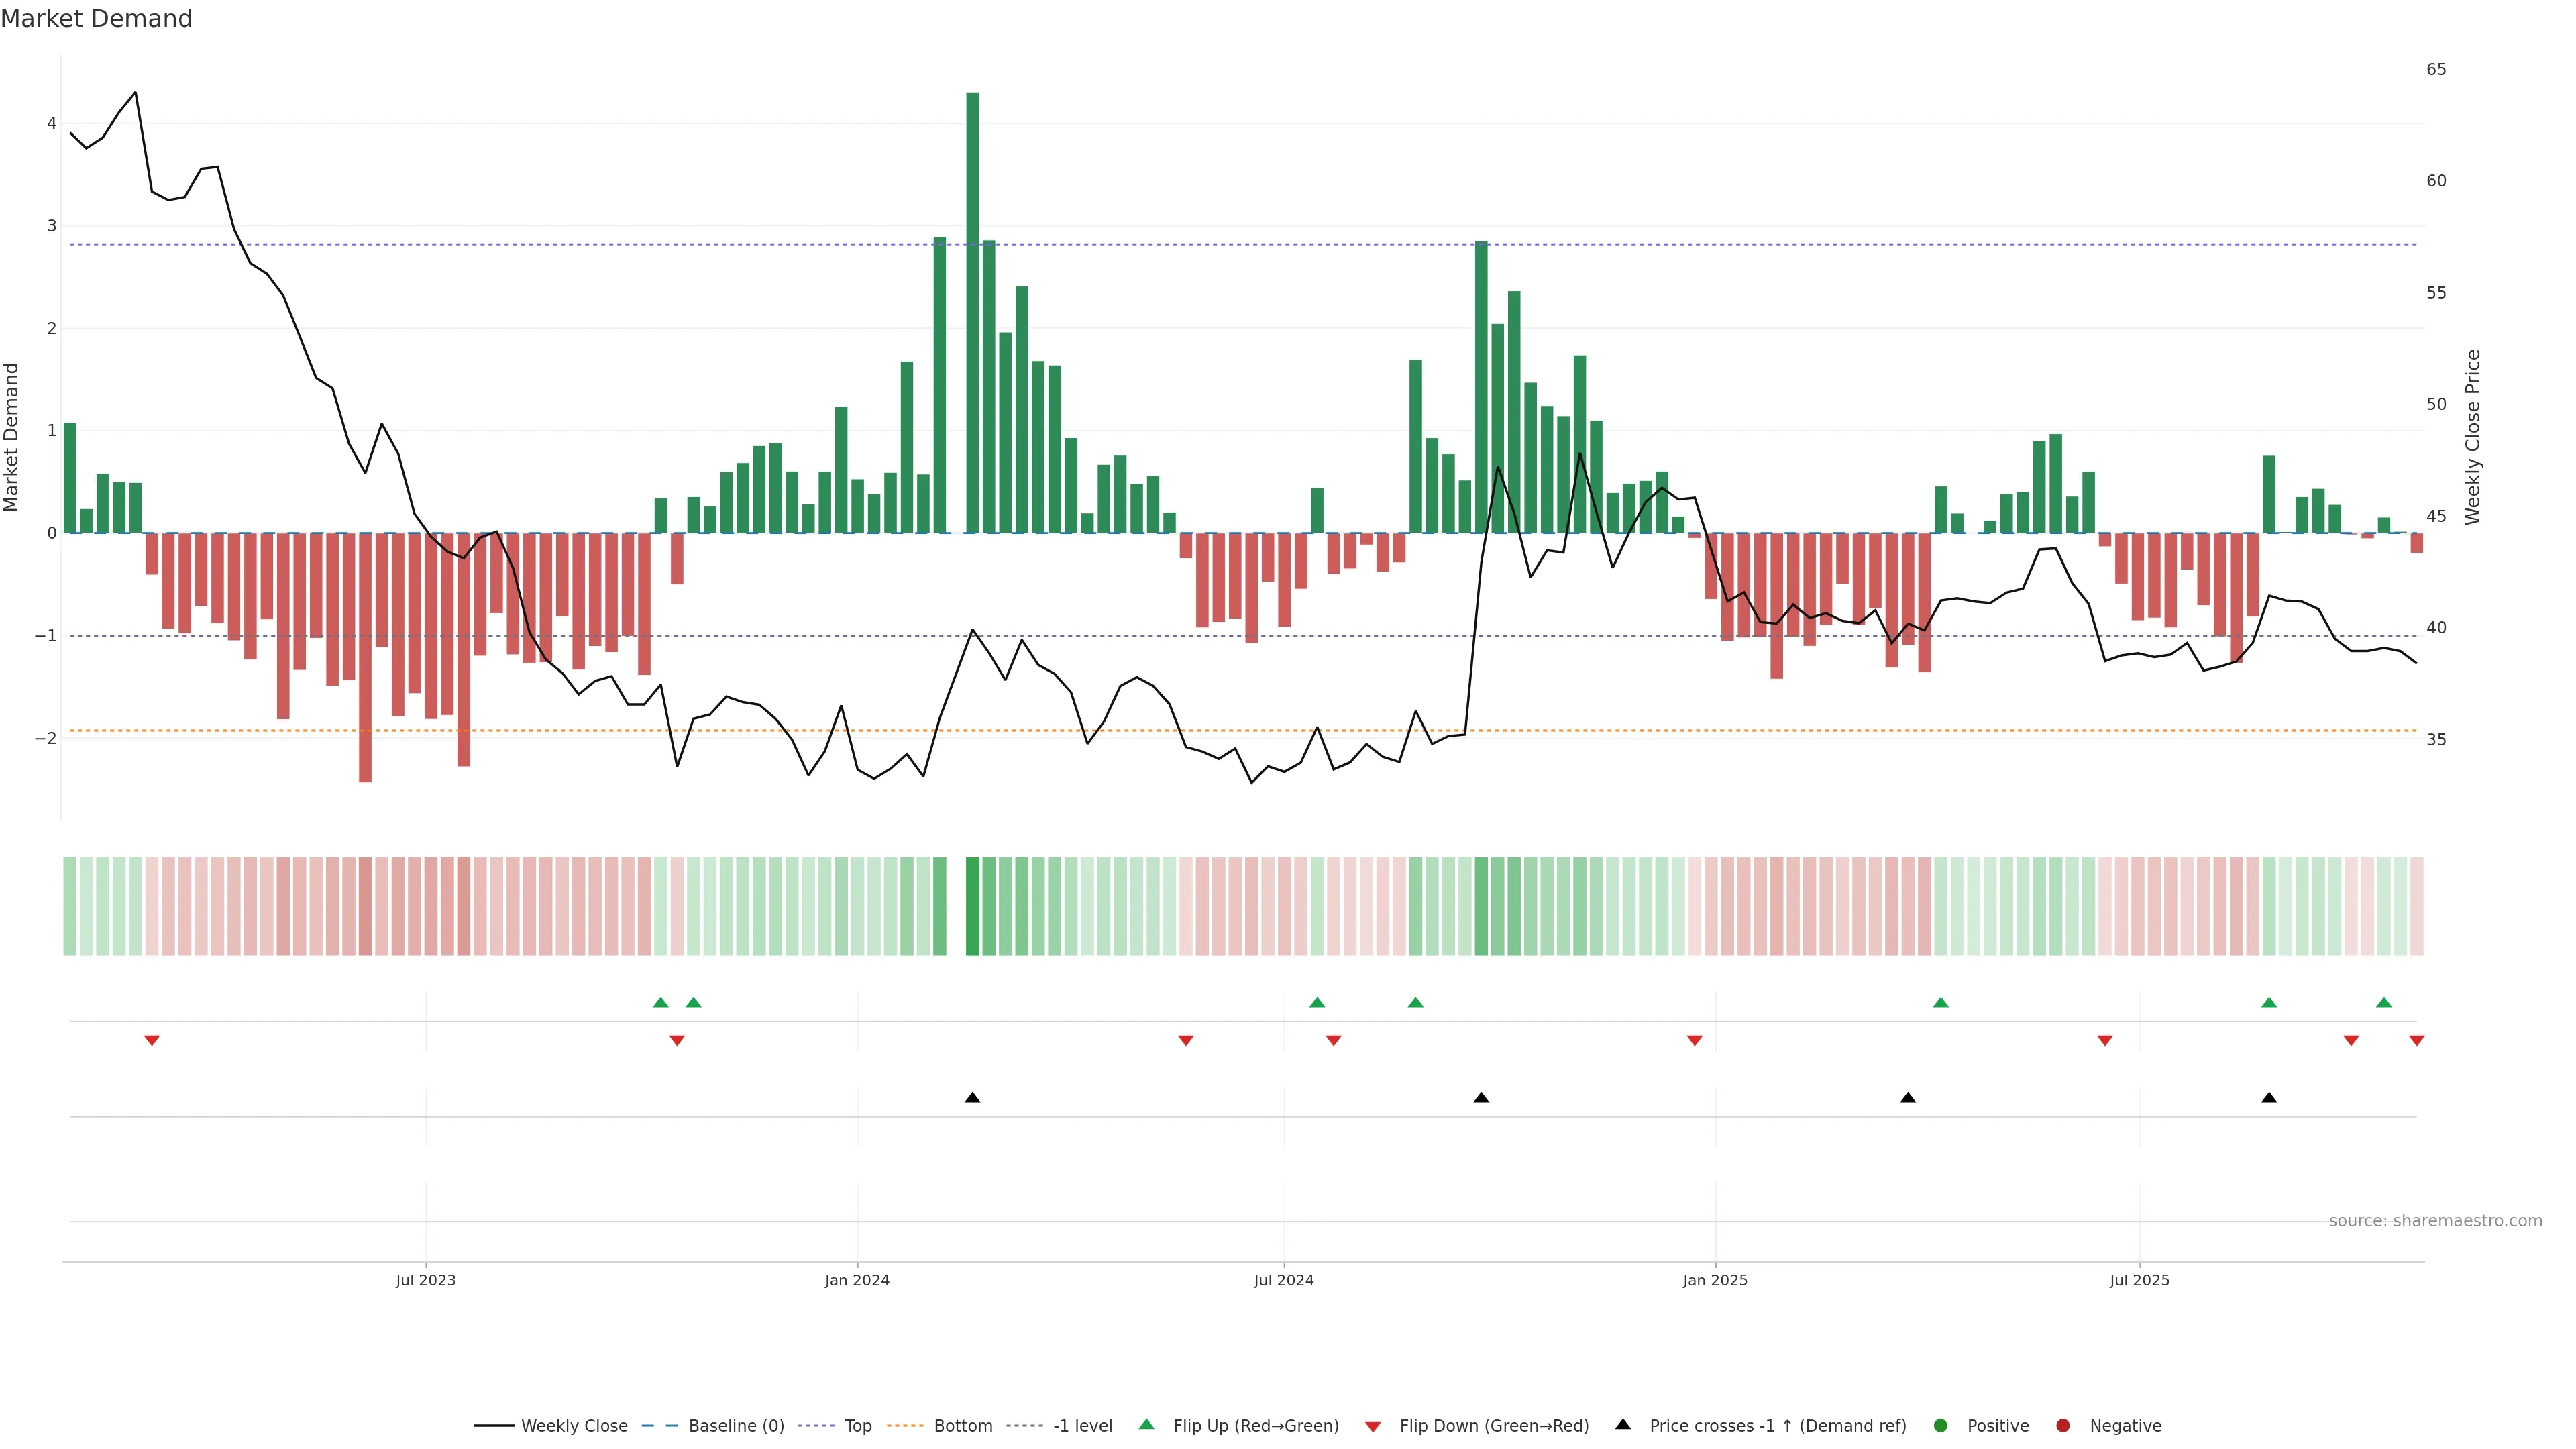Image resolution: width=2576 pixels, height=1449 pixels.
Task: Click the source: sharemaestro.com text
Action: click(2435, 1220)
